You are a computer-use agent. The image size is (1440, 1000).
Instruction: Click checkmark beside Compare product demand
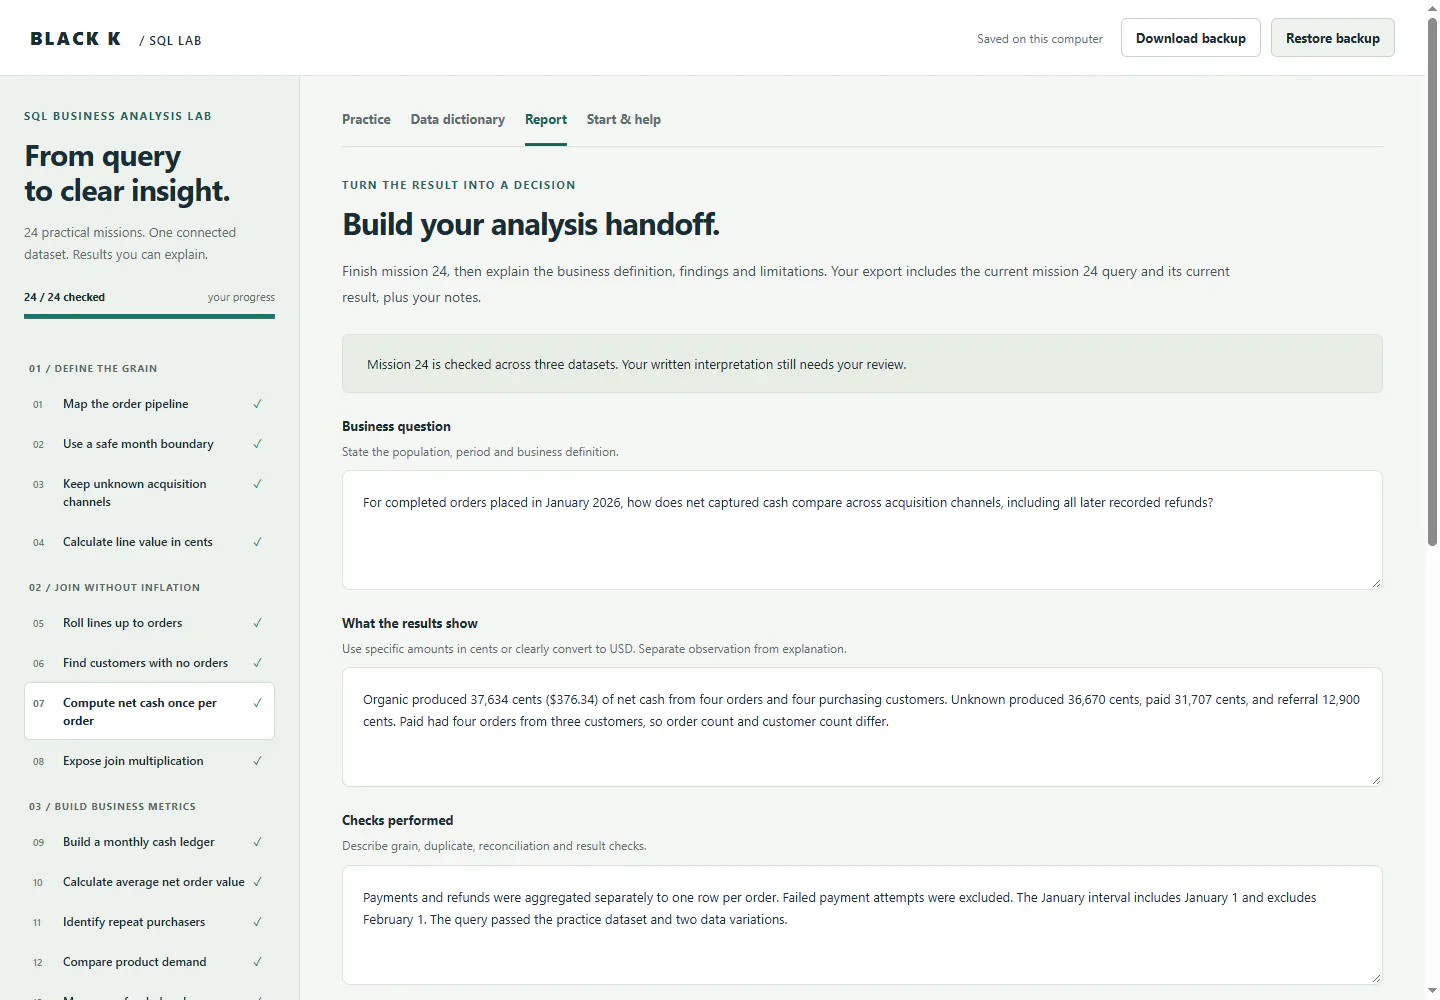pyautogui.click(x=258, y=962)
